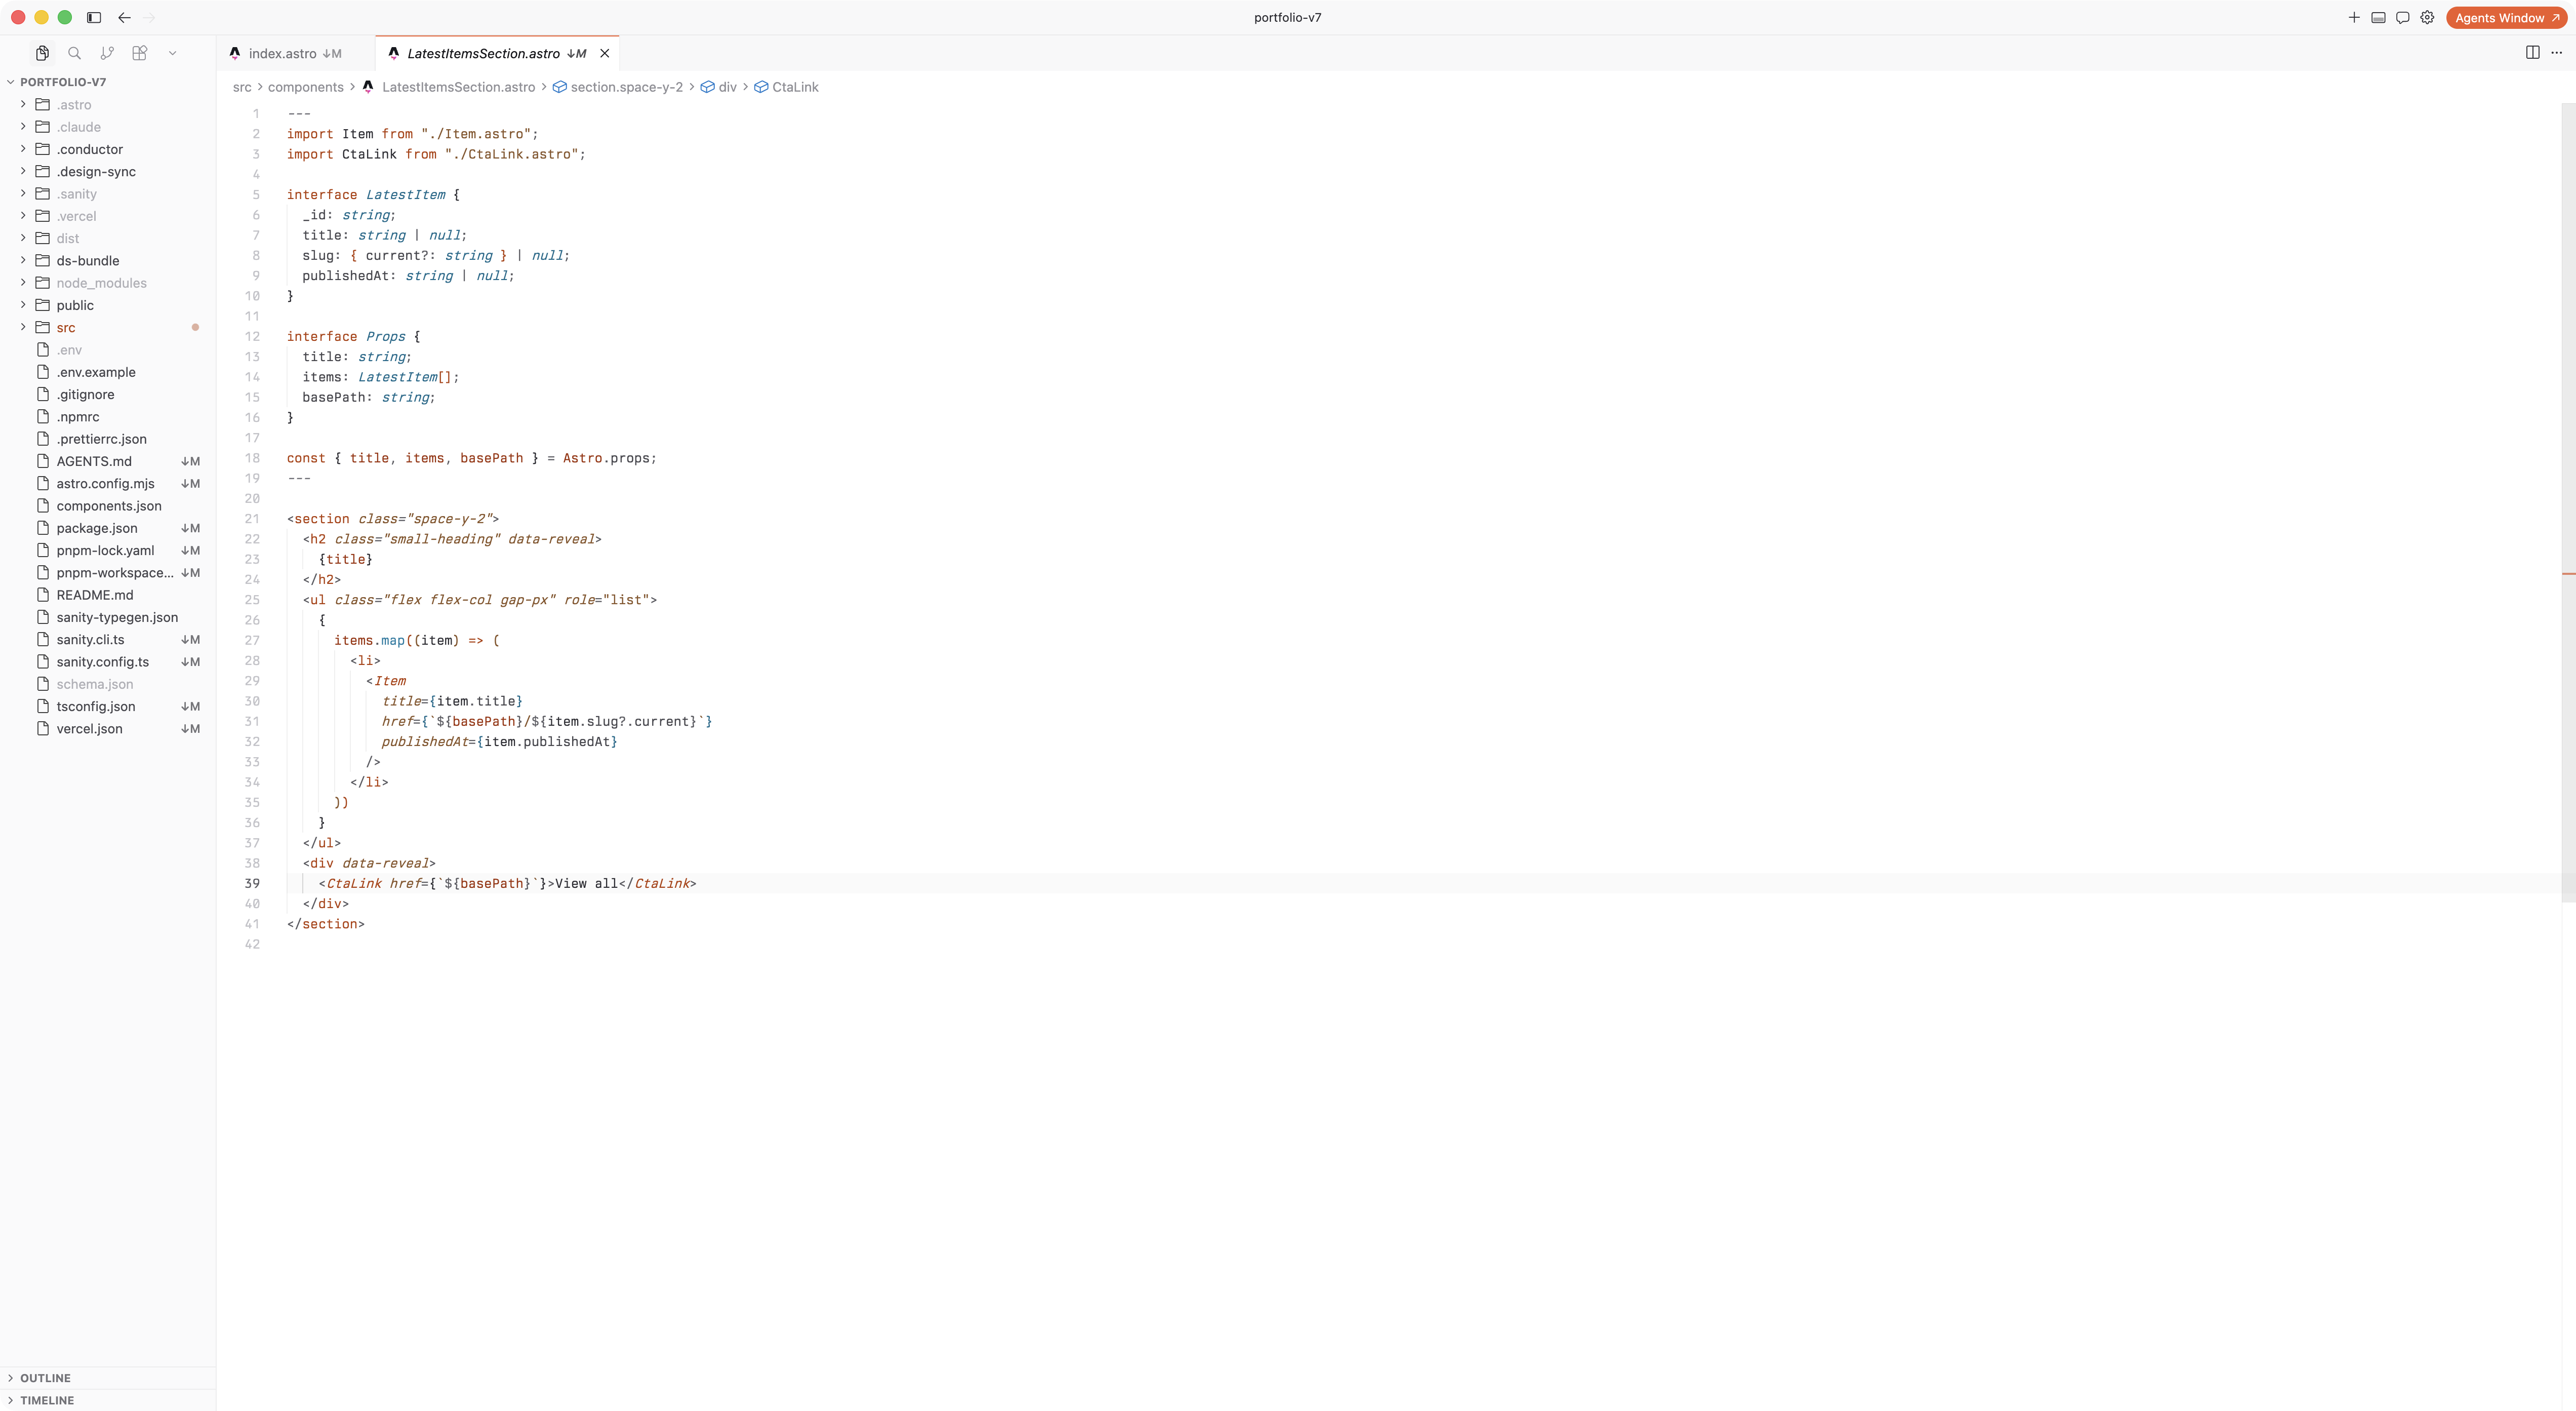The width and height of the screenshot is (2576, 1411).
Task: Open the Explorer files view icon
Action: pyautogui.click(x=42, y=53)
